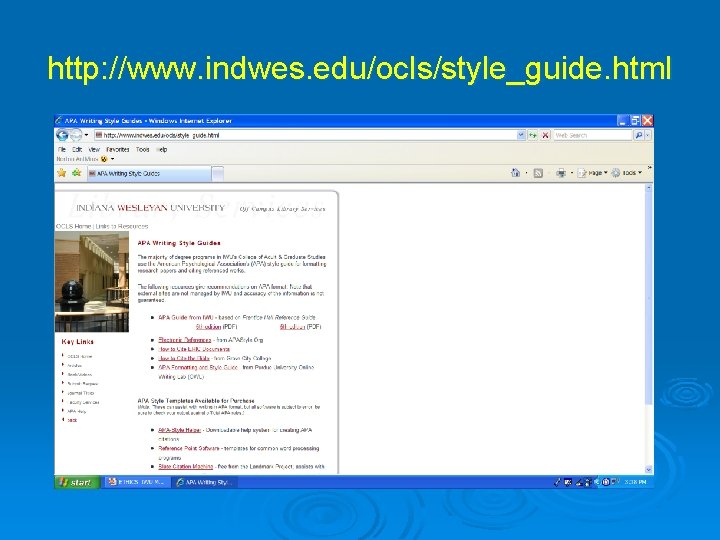720x540 pixels.
Task: Open the Tools gear dropdown in command bar
Action: click(626, 173)
